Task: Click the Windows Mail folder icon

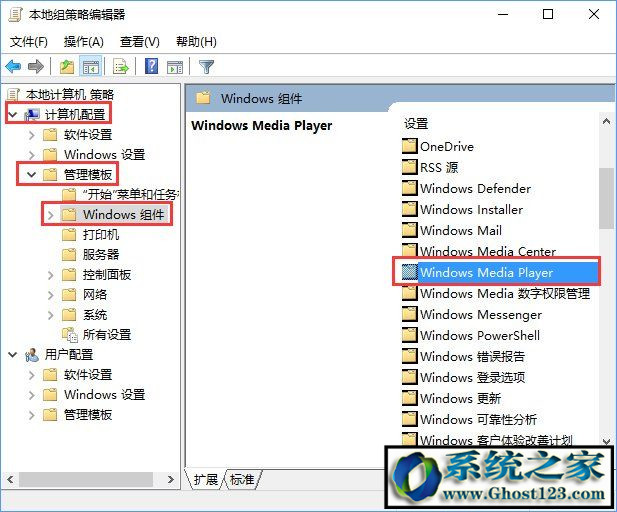Action: 409,230
